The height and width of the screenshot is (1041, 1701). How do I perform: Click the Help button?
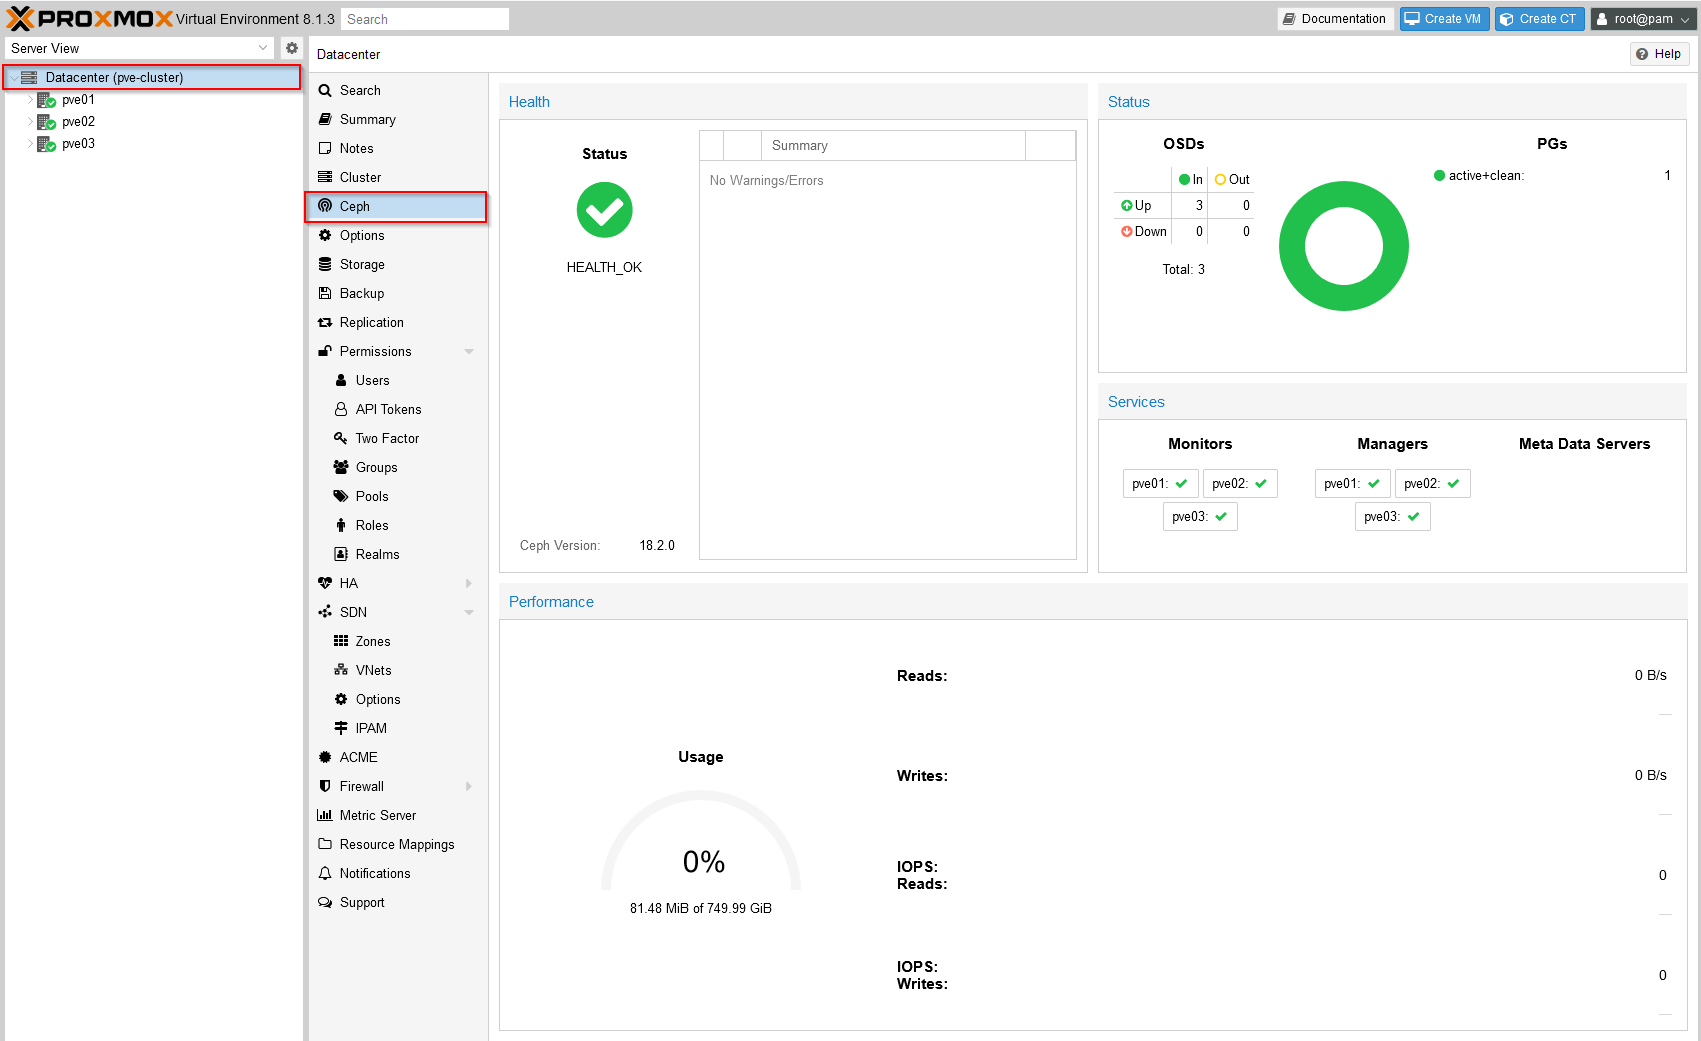(1659, 54)
